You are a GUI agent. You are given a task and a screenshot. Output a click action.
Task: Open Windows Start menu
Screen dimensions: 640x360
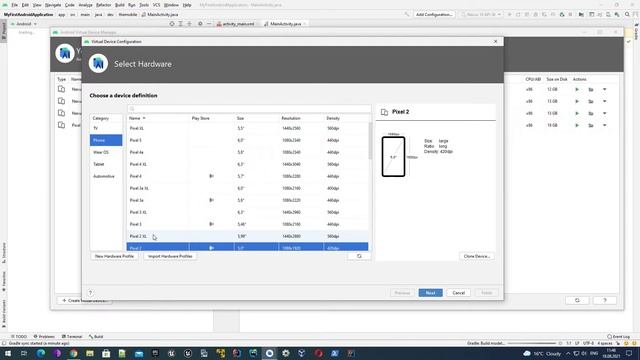(8, 353)
